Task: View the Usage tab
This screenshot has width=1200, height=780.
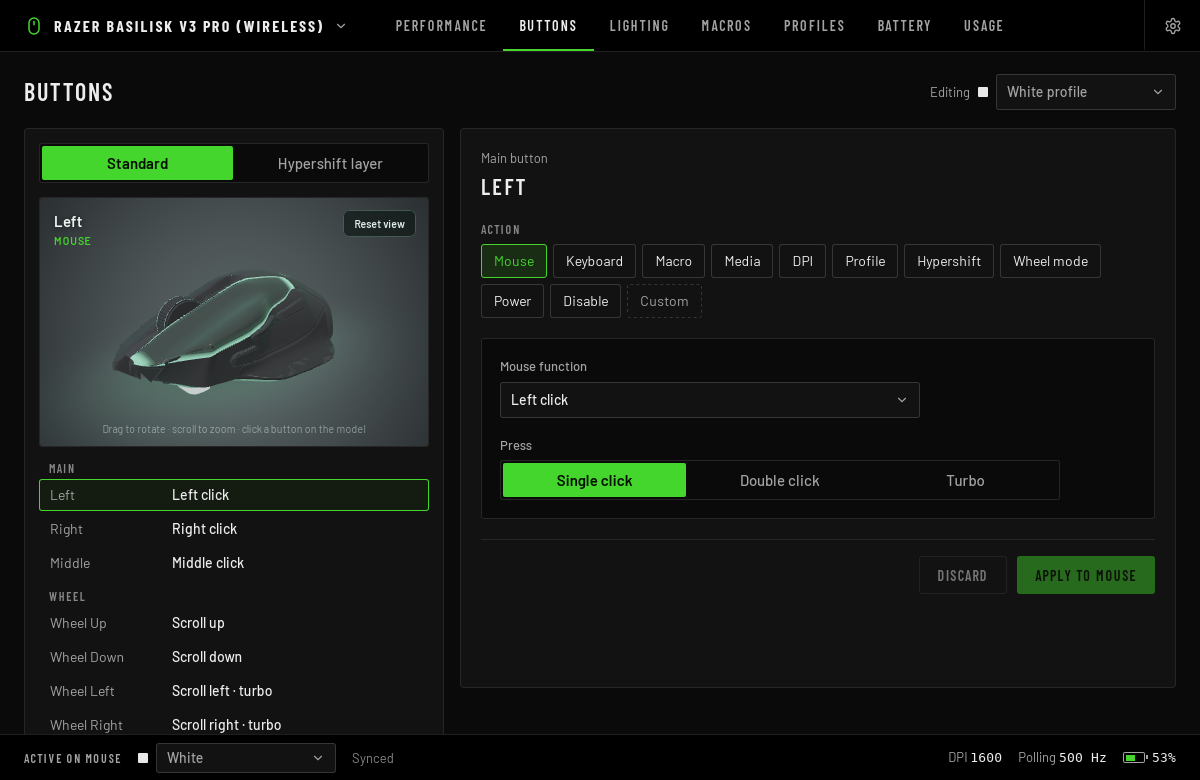Action: tap(983, 26)
